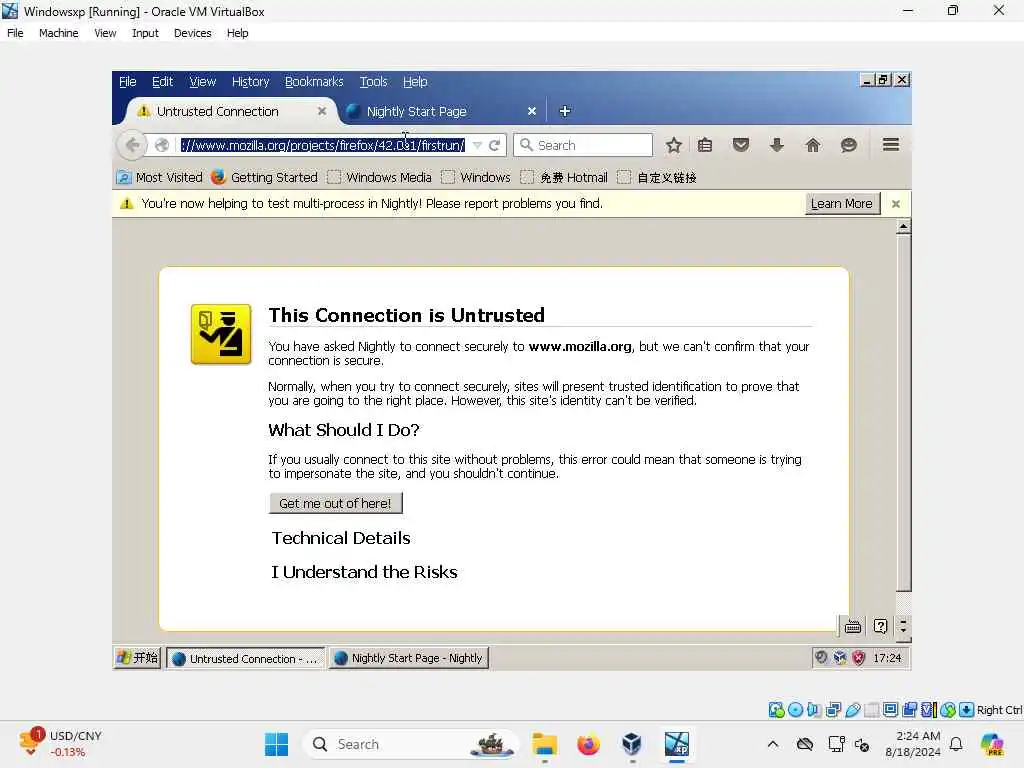Open the Downloads arrow icon
Viewport: 1024px width, 768px height.
[776, 145]
